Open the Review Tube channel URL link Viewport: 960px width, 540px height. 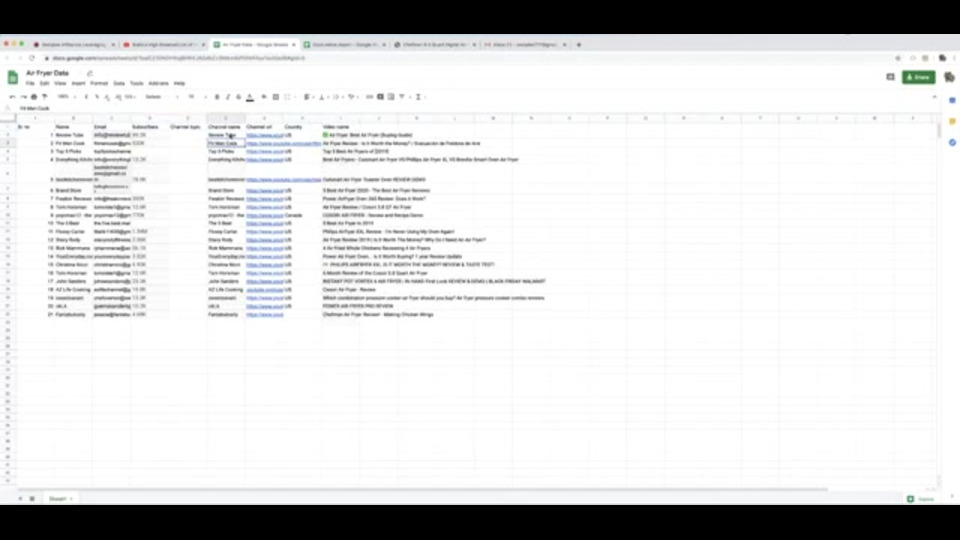[x=264, y=135]
